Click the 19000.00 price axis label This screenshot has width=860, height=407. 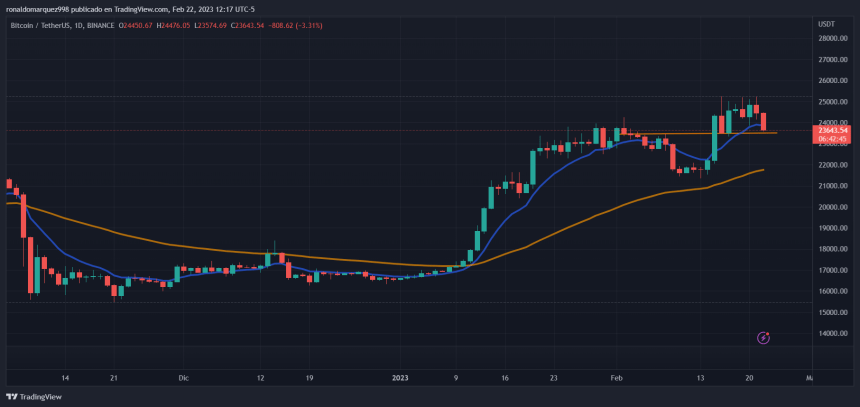(833, 228)
